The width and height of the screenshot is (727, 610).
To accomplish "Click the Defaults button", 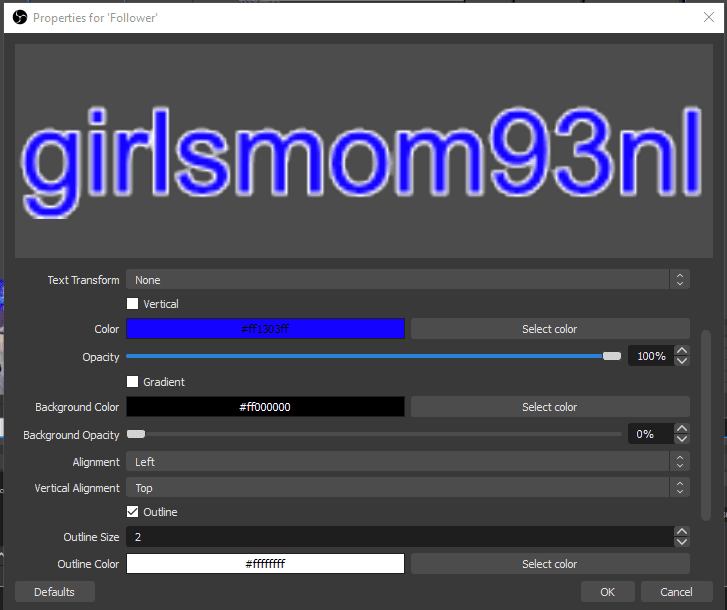I will [55, 592].
